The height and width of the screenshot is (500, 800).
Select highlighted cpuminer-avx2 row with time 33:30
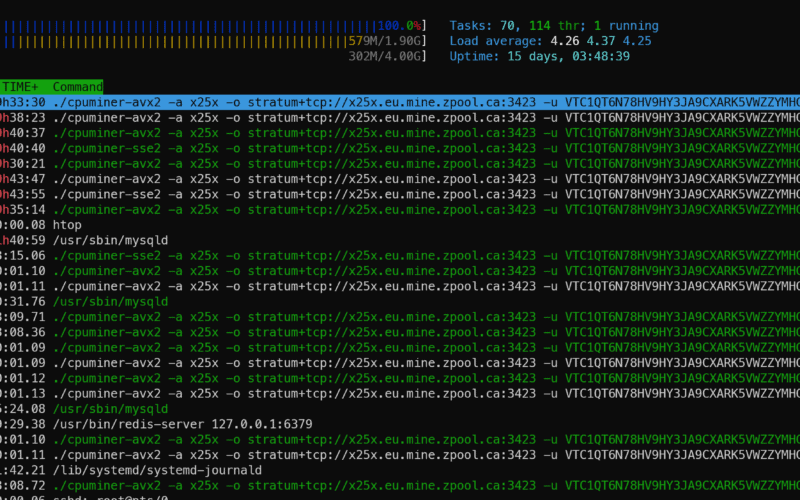click(400, 103)
